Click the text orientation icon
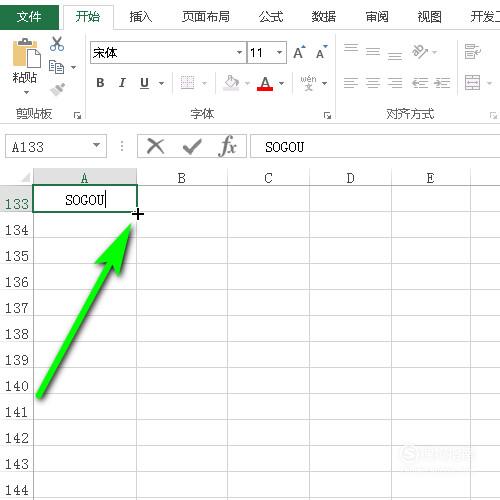500x500 pixels. (x=420, y=51)
